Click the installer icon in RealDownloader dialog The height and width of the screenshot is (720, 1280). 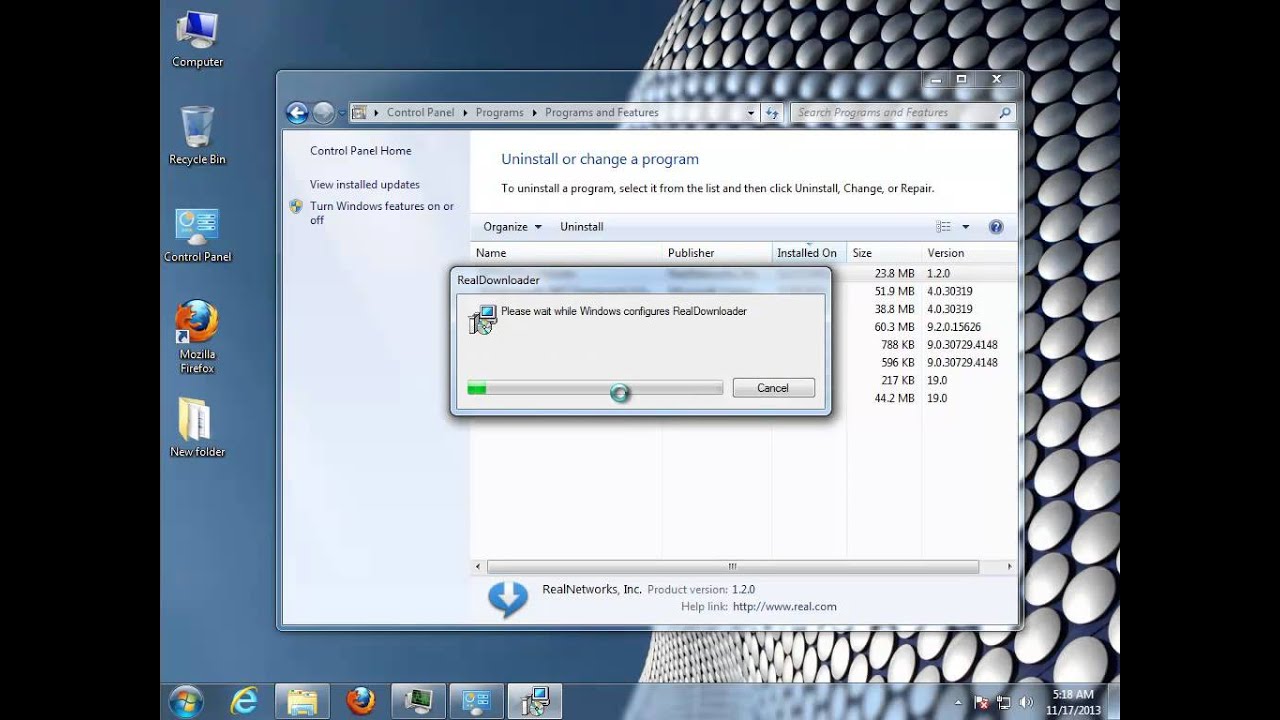click(x=482, y=320)
